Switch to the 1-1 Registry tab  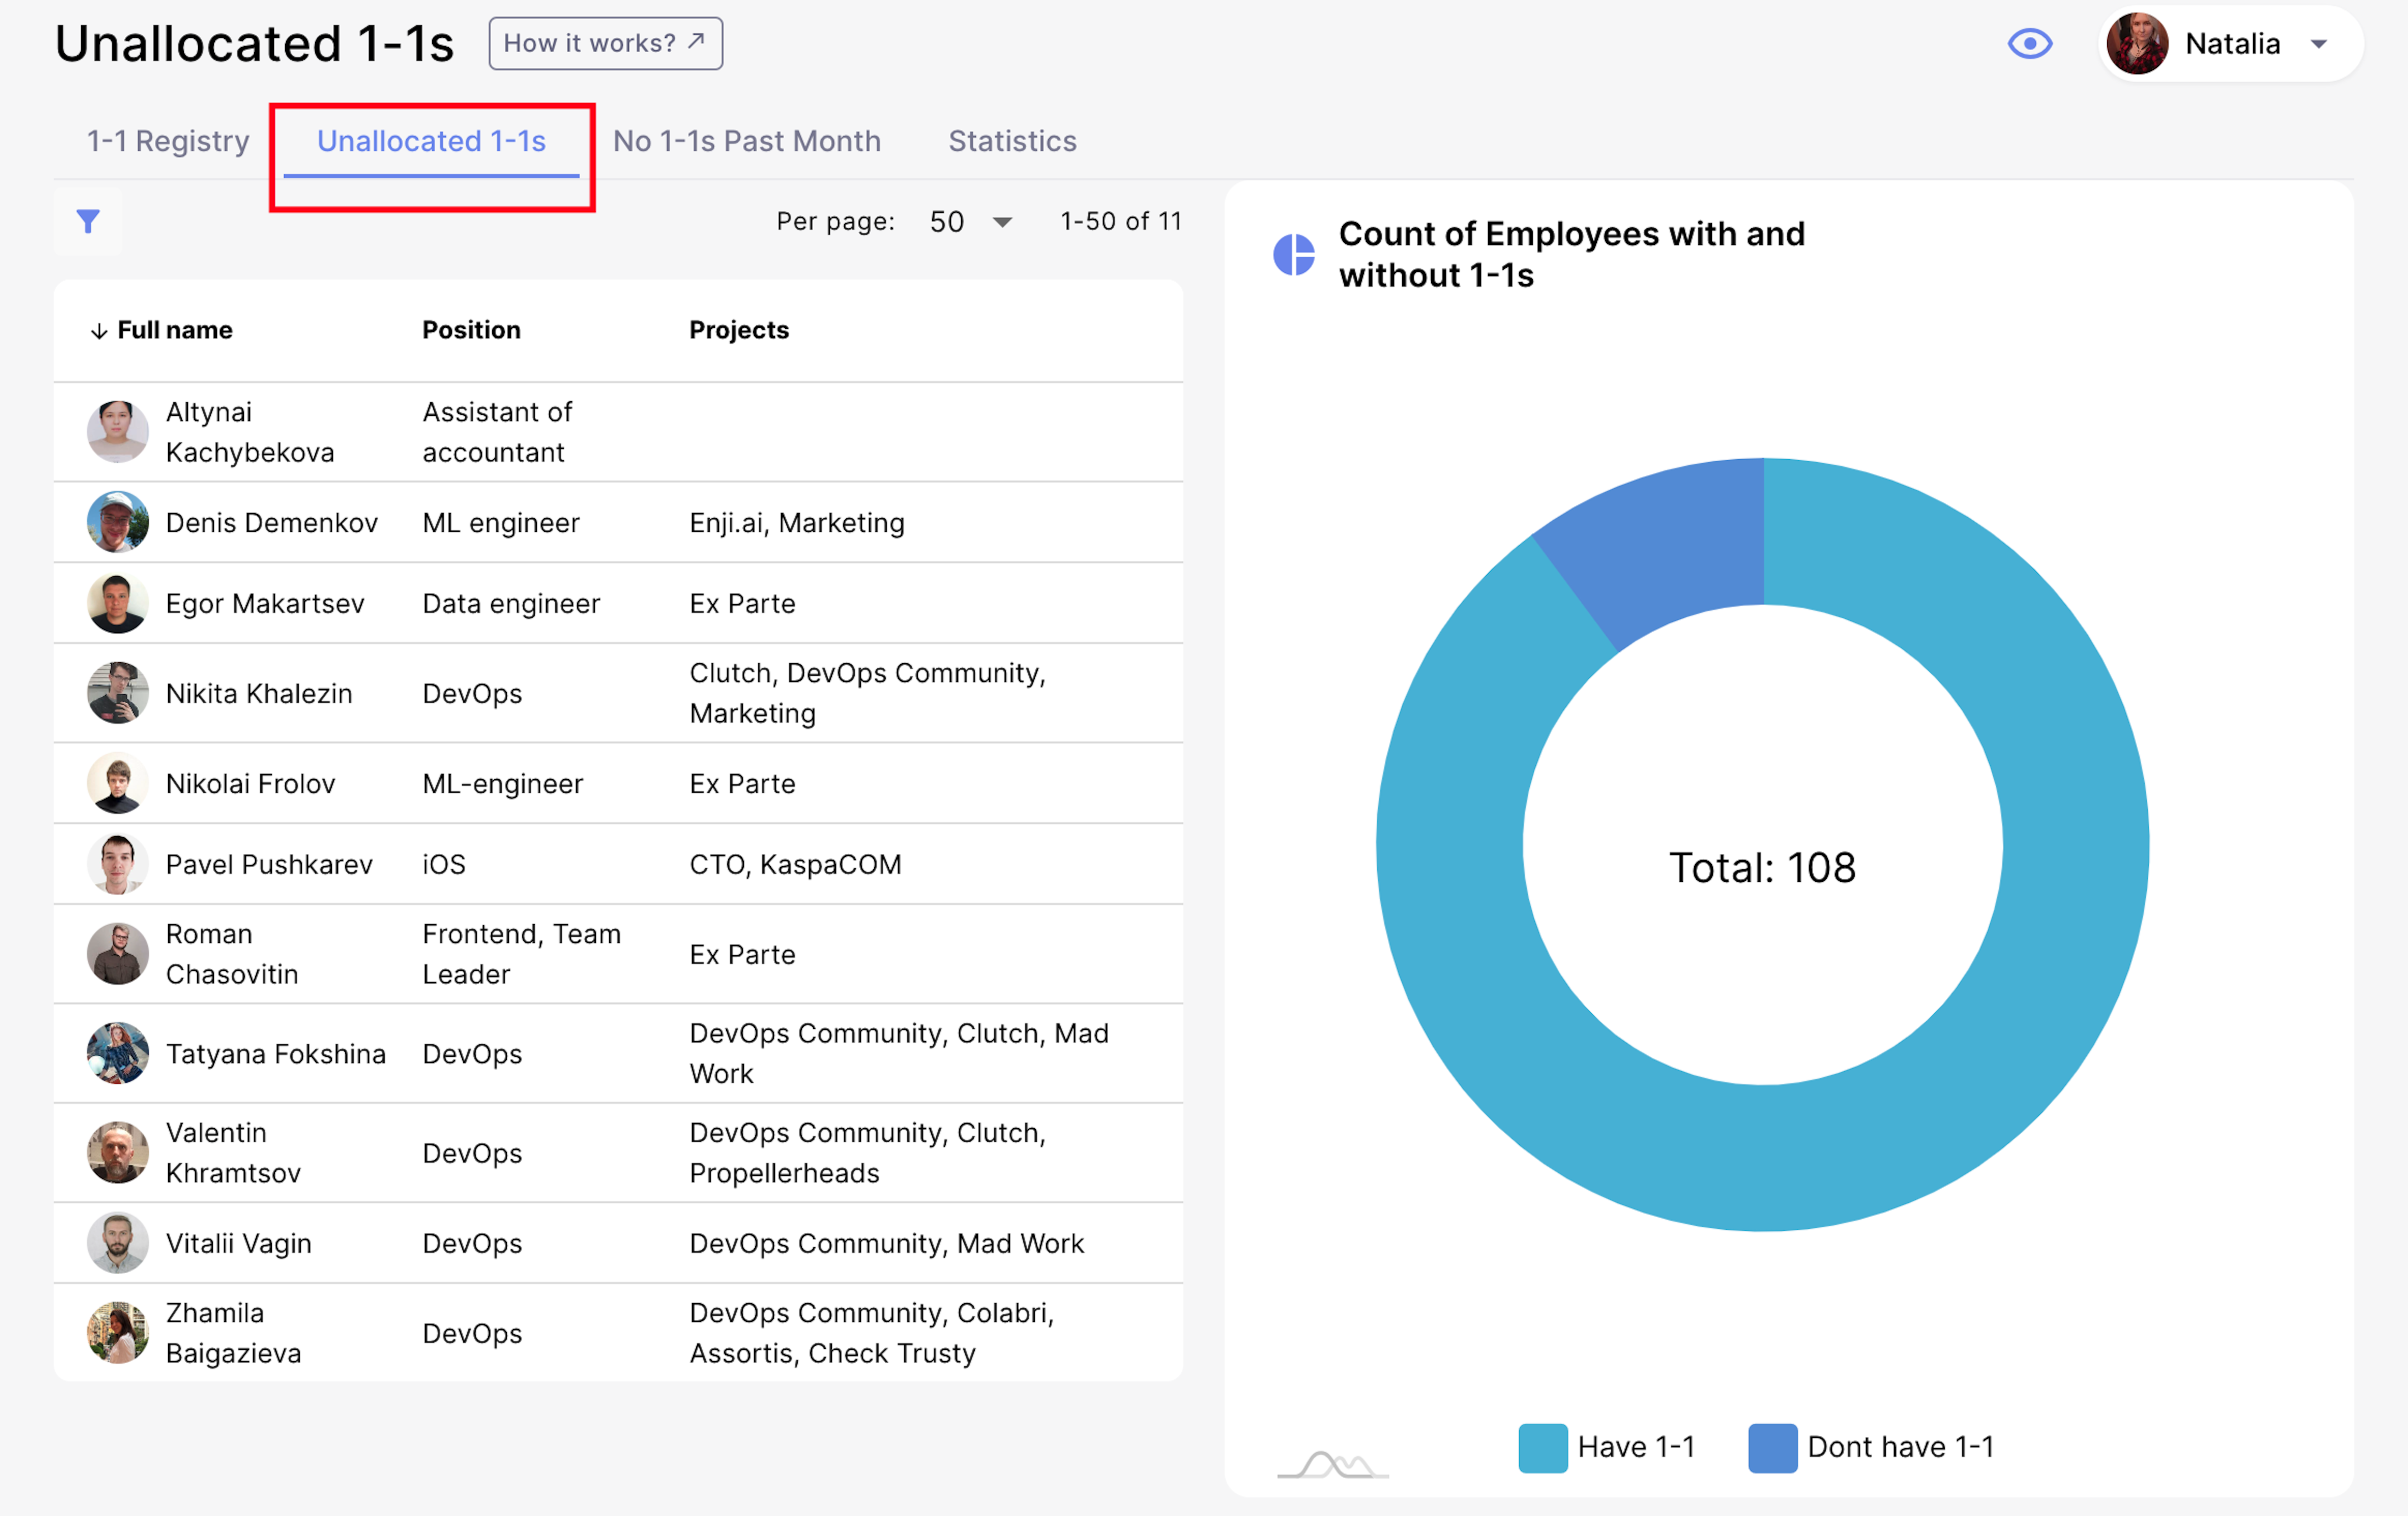click(168, 141)
